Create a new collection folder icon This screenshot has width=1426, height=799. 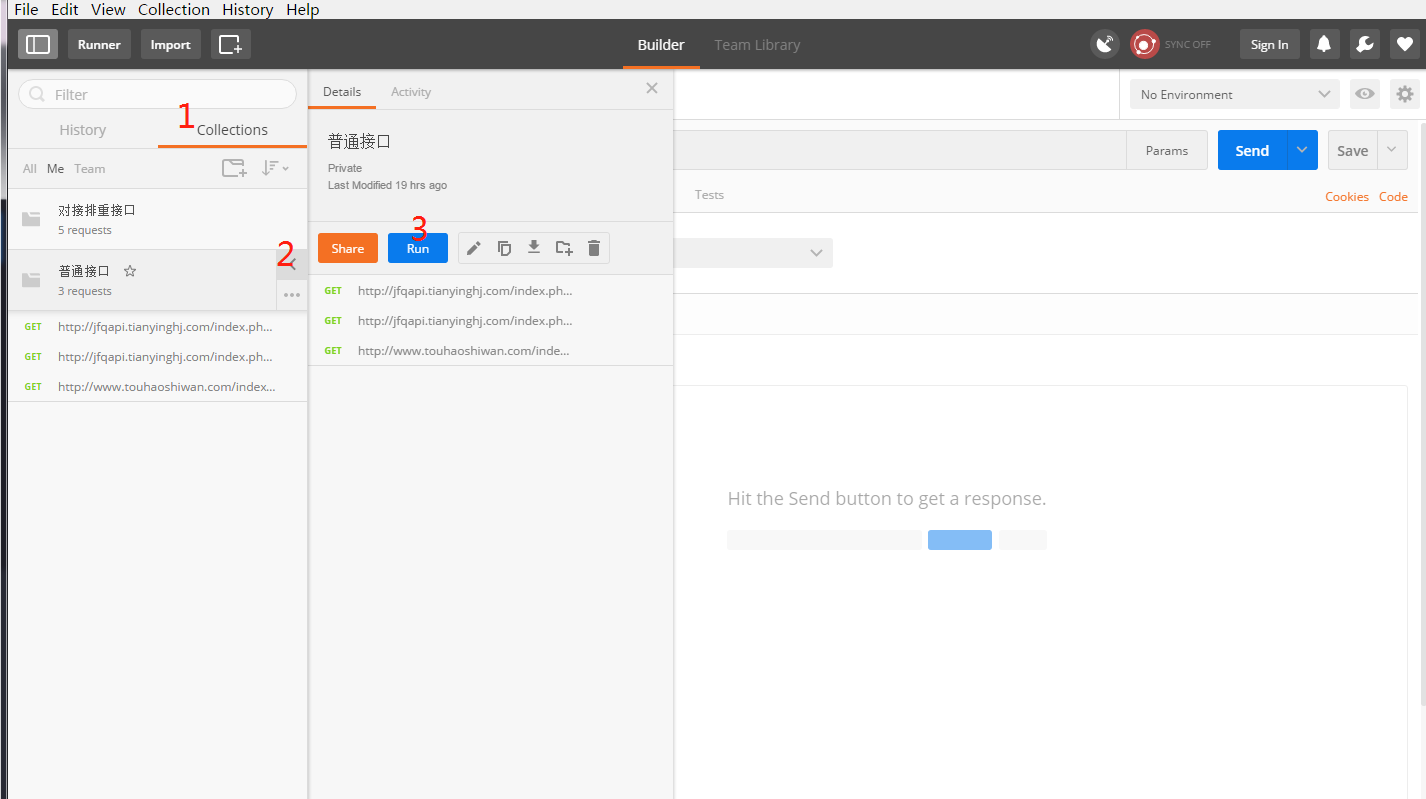tap(234, 168)
